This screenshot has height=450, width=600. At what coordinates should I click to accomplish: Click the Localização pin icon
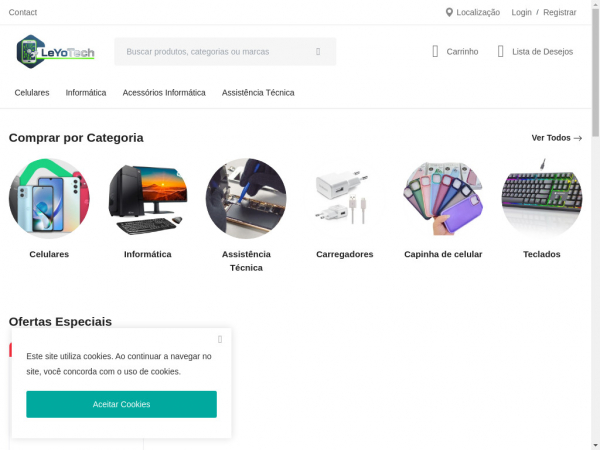[449, 12]
